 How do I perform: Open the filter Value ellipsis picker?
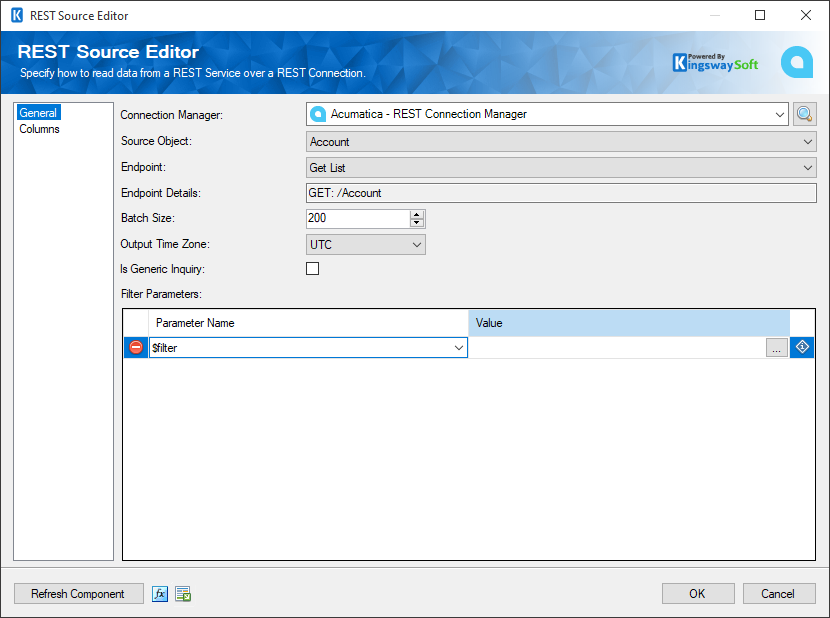(x=777, y=347)
